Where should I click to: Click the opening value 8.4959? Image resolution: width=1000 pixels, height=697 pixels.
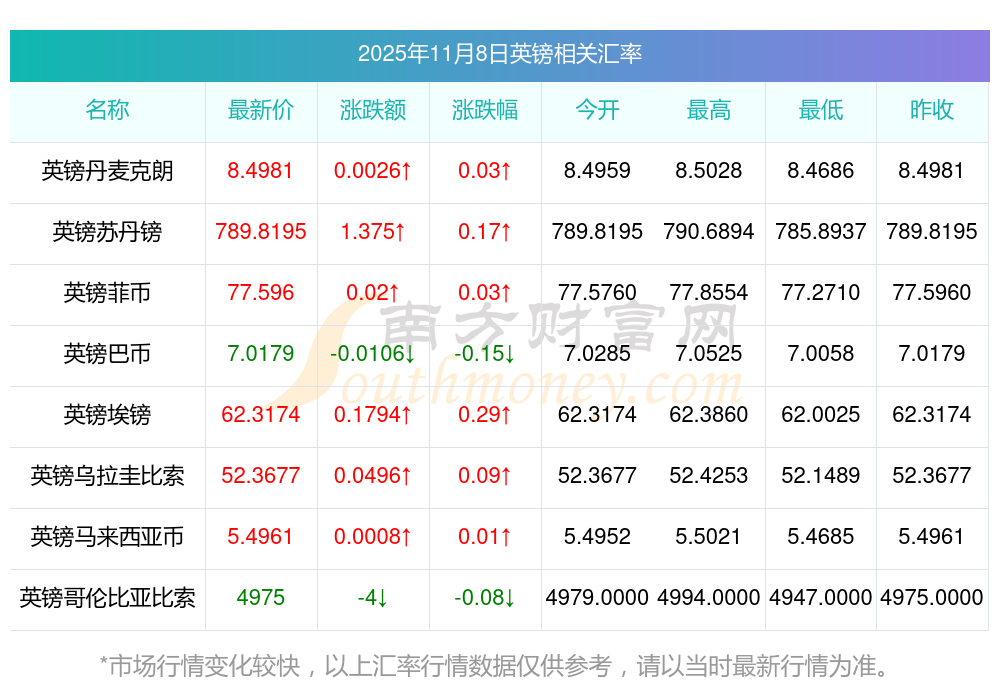click(x=597, y=171)
